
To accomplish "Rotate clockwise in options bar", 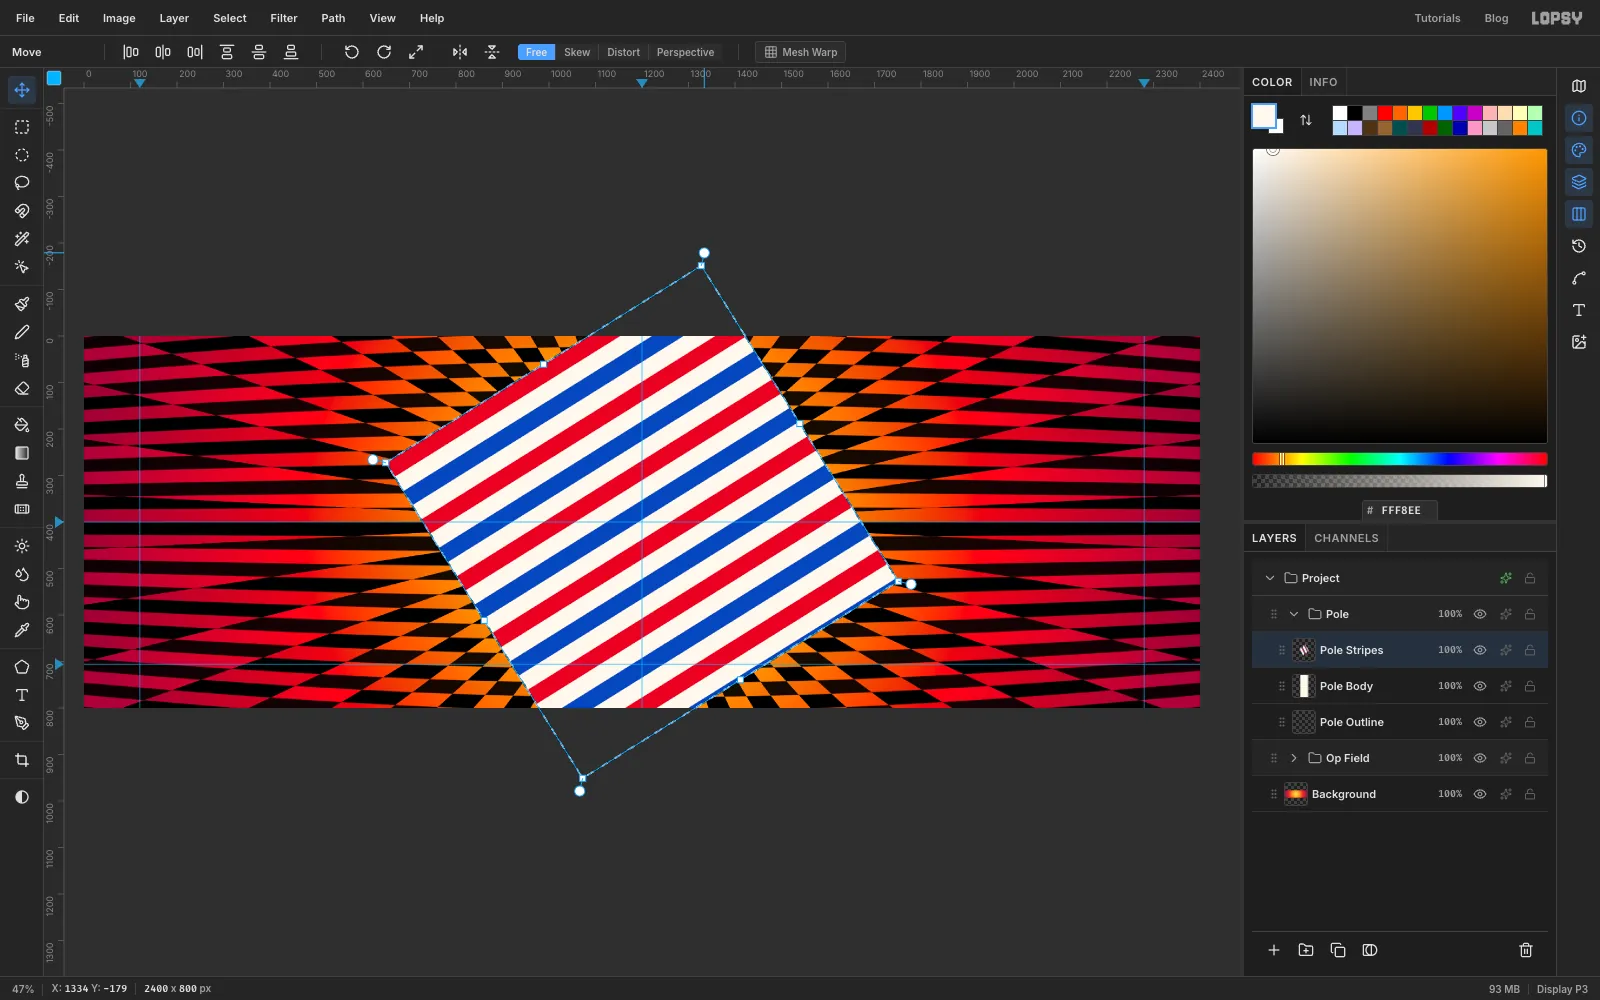I will coord(384,52).
